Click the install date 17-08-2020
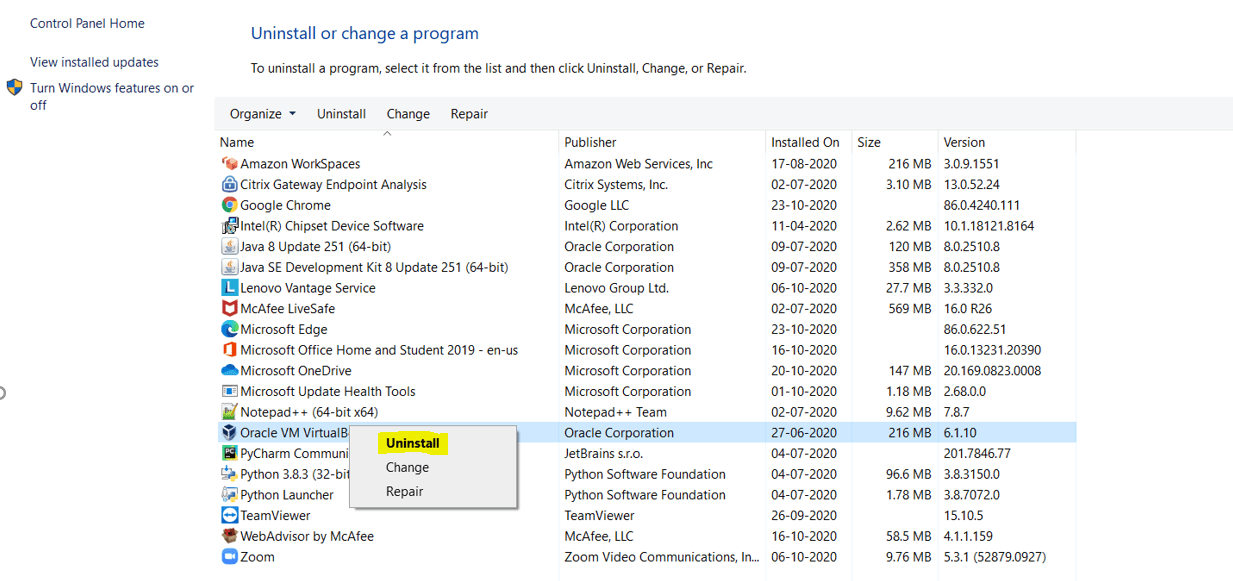The height and width of the screenshot is (581, 1233). 804,164
